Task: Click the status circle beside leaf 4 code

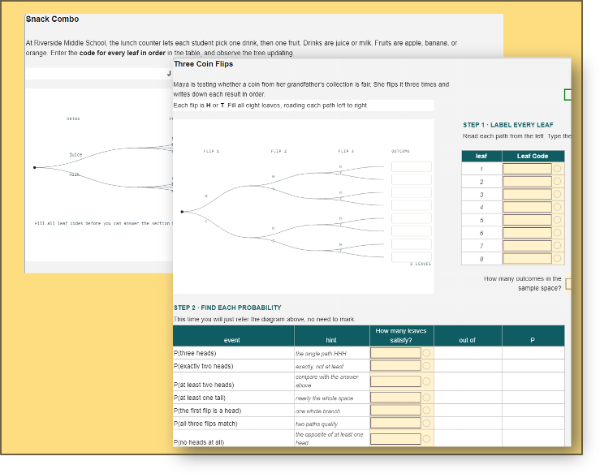Action: click(558, 207)
